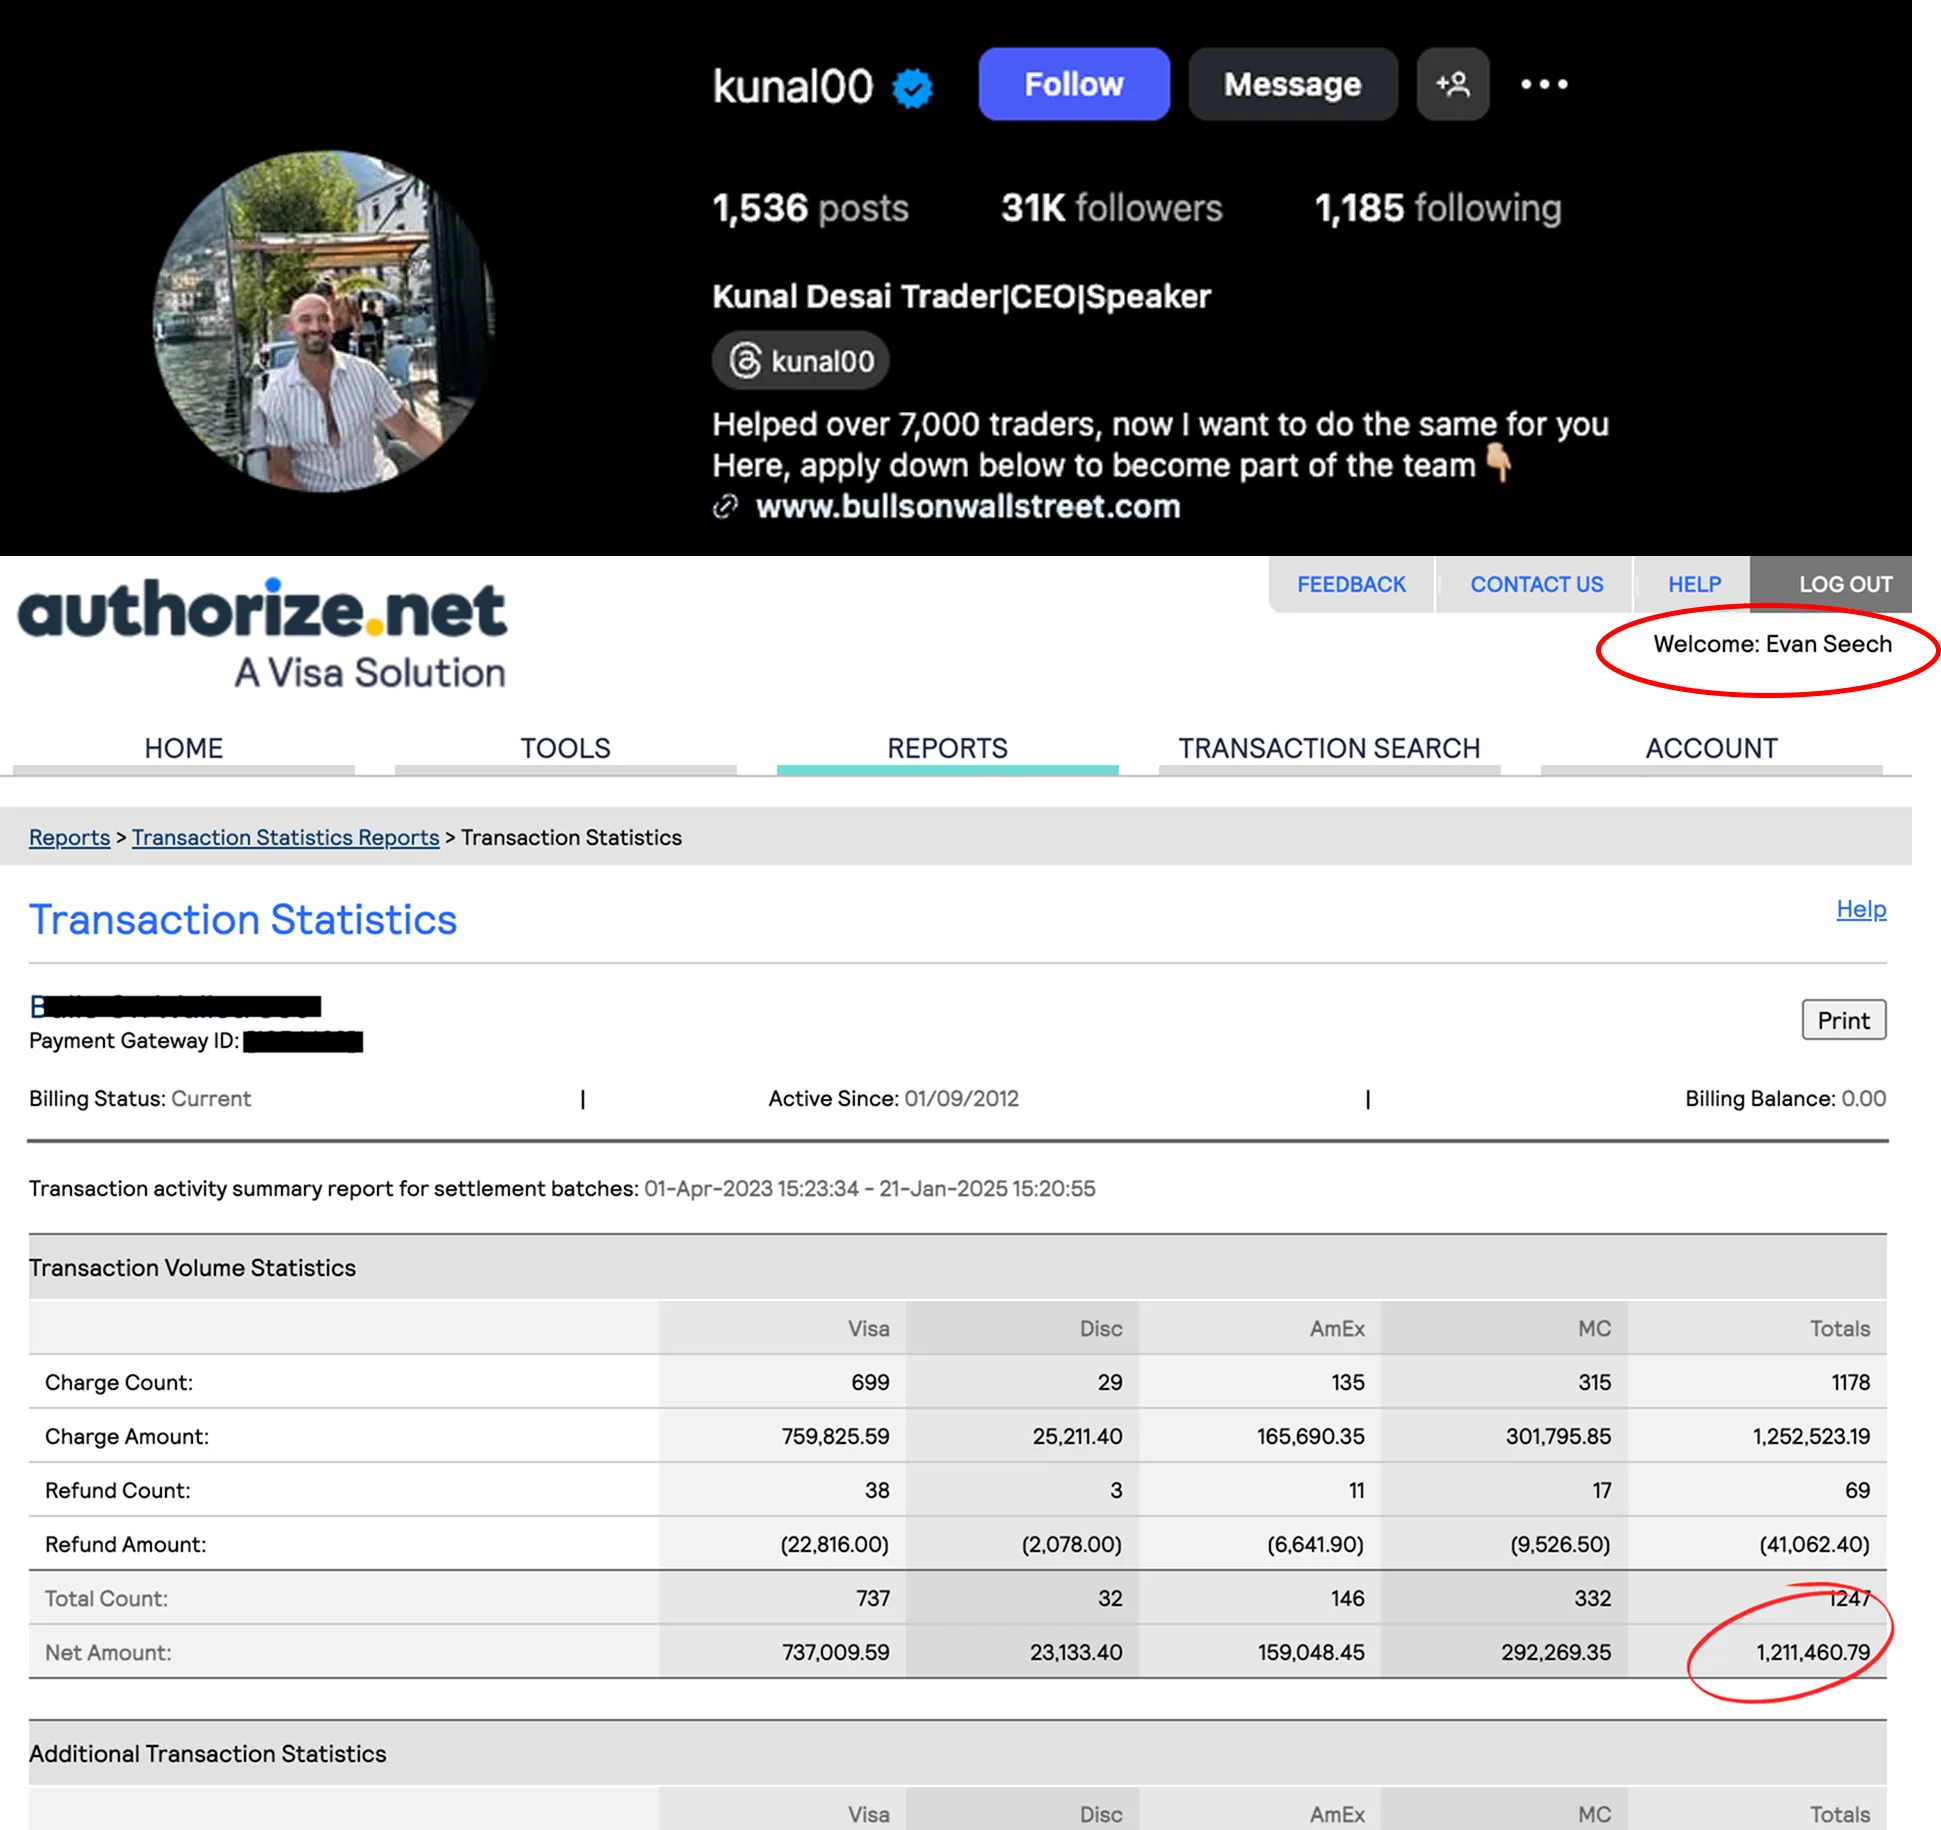
Task: Click the add-person suggestion icon button
Action: [x=1452, y=84]
